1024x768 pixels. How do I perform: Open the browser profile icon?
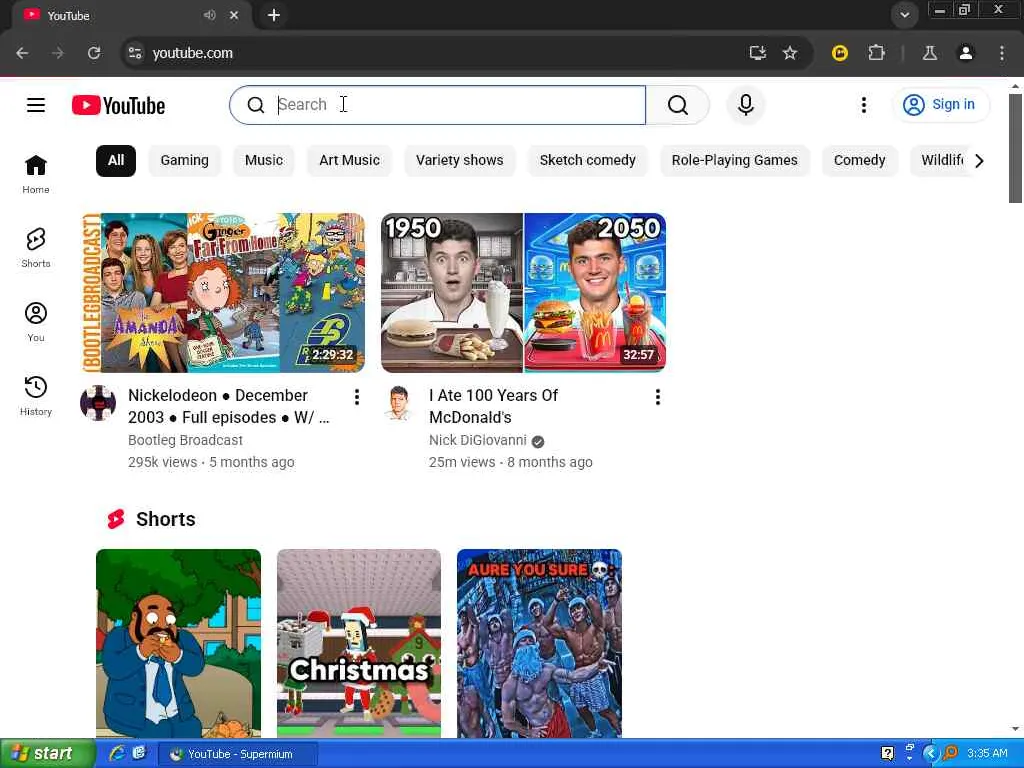[x=966, y=53]
